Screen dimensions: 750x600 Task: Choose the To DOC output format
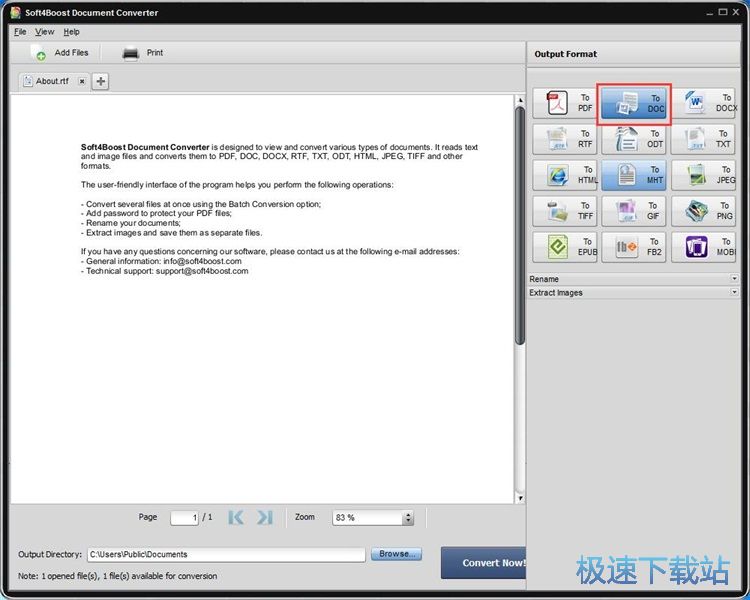tap(634, 103)
